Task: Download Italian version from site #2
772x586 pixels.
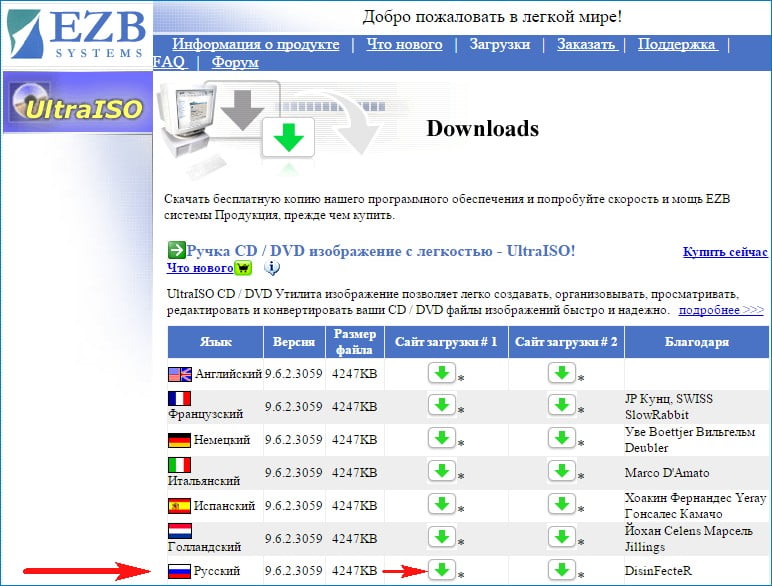Action: pyautogui.click(x=561, y=471)
